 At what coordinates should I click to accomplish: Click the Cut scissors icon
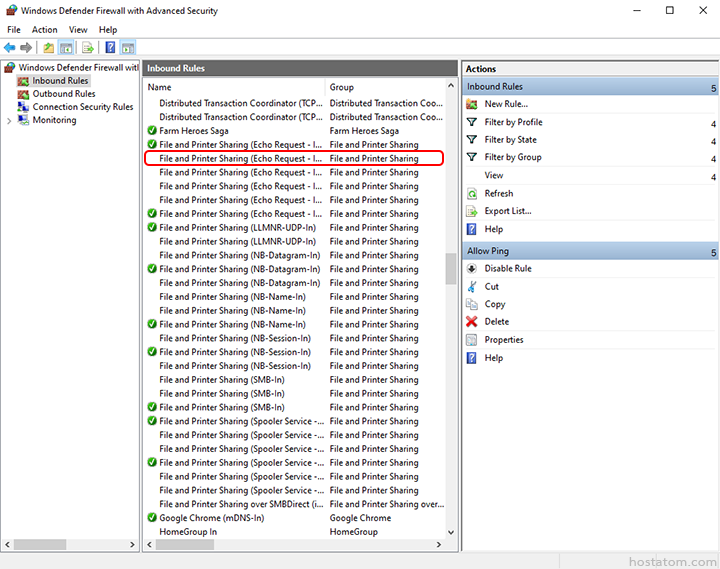[473, 286]
